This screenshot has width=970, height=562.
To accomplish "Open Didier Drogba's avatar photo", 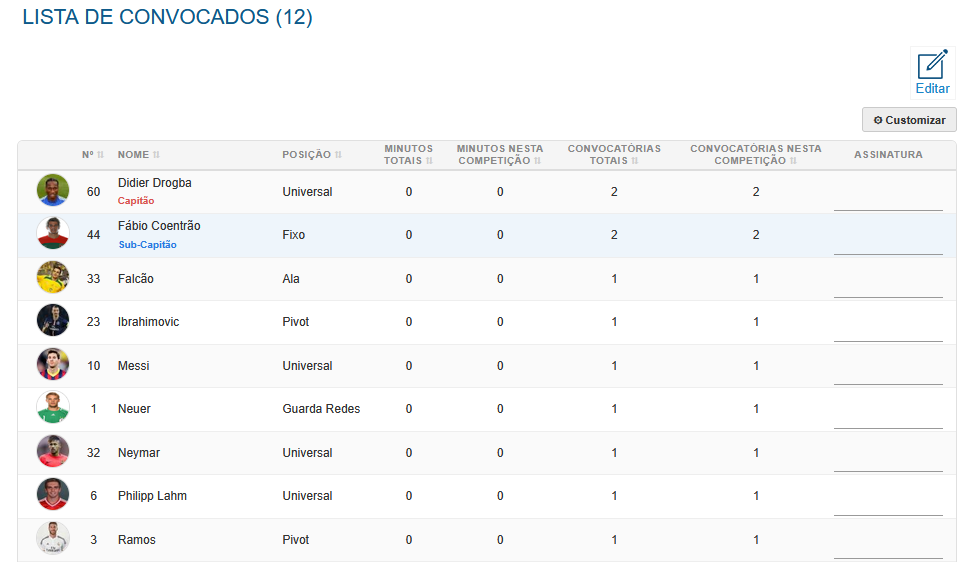I will pos(53,190).
